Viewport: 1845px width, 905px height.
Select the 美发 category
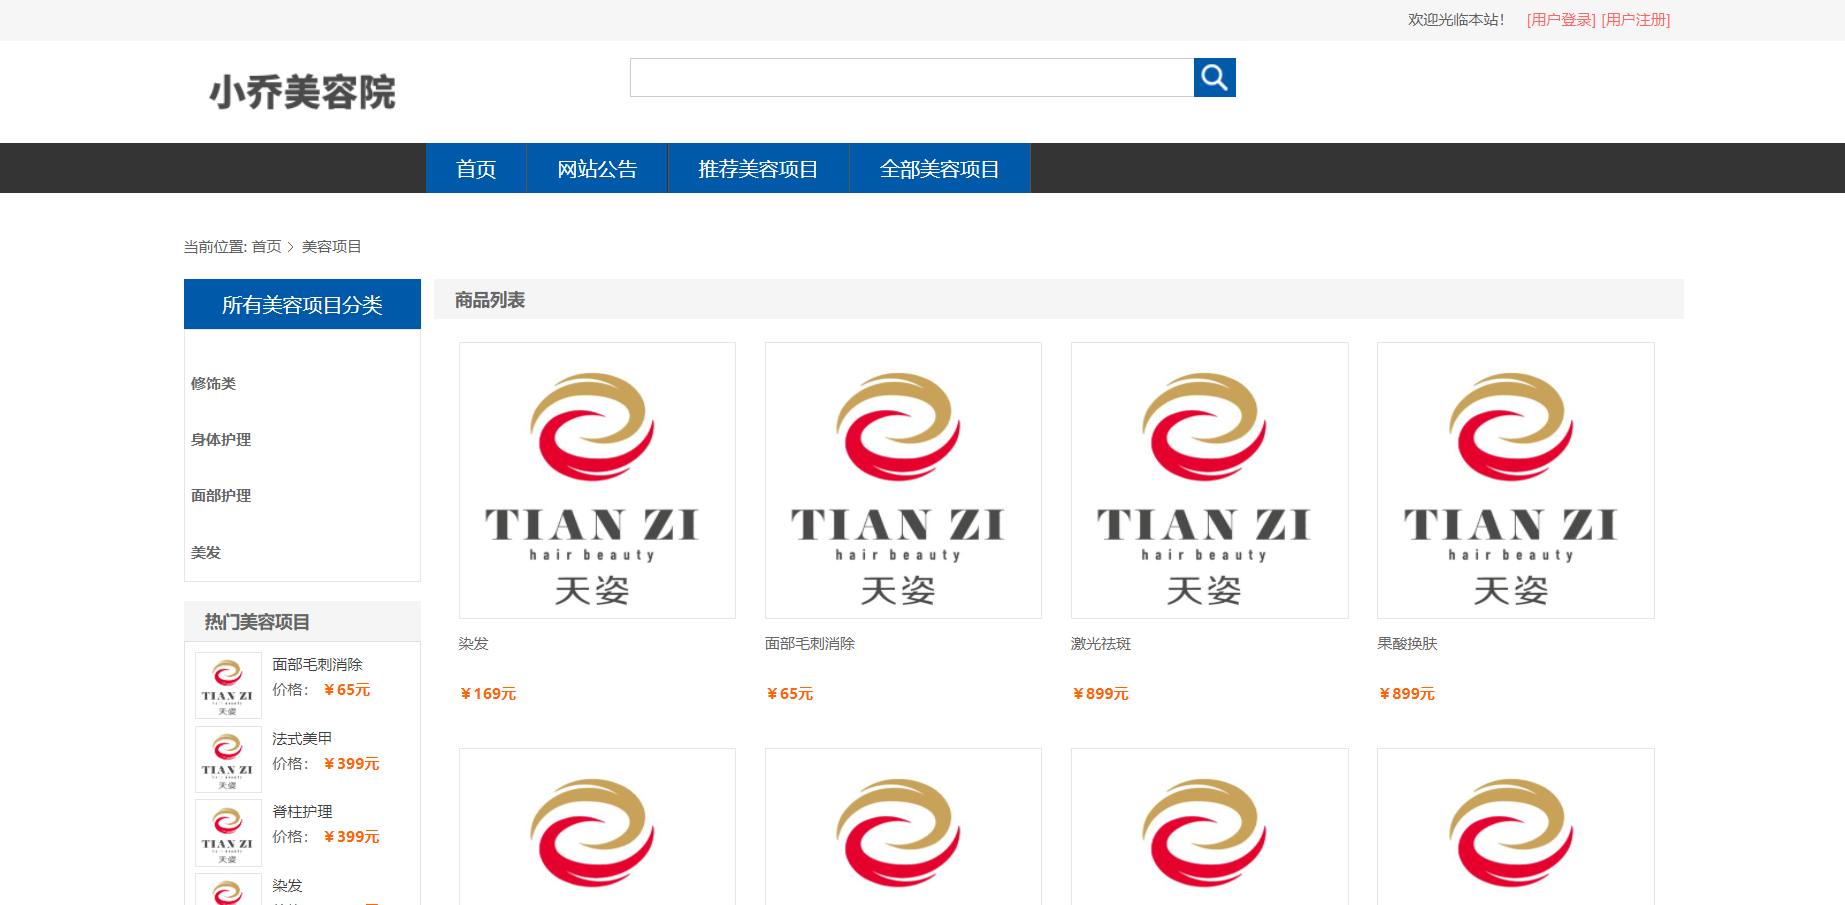coord(206,553)
